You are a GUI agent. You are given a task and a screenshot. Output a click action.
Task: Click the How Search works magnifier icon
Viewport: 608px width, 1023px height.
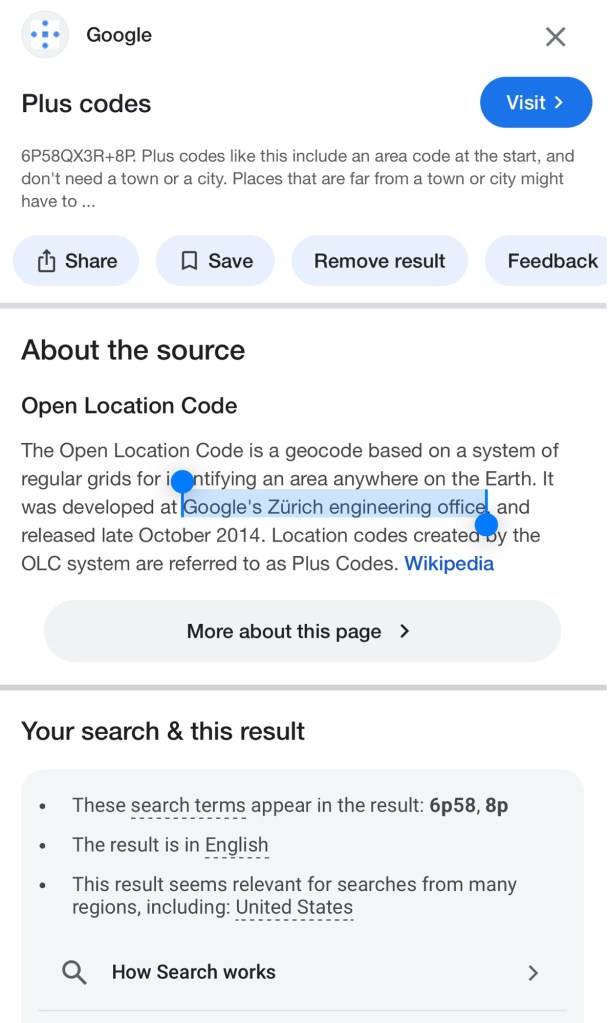[74, 972]
